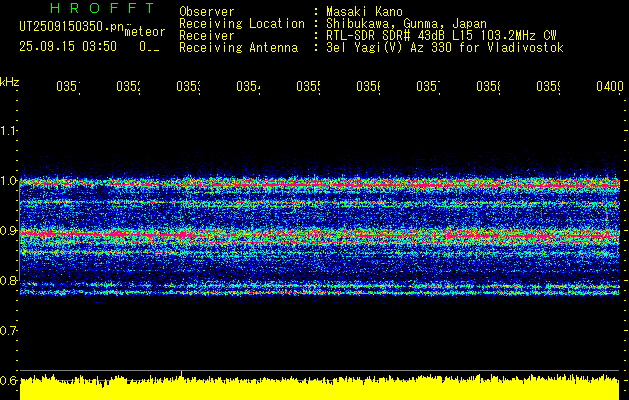Click the 0355 time marker

pos(308,86)
